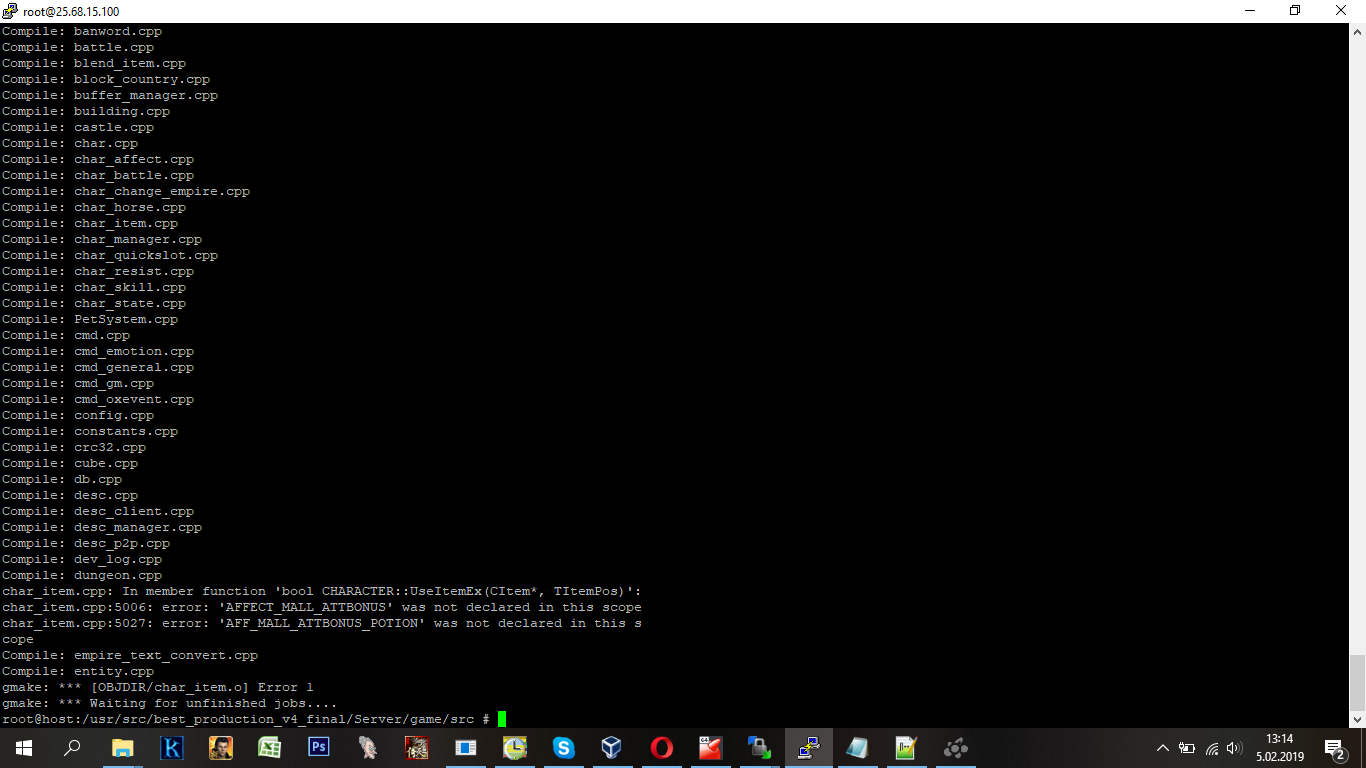Open VirtualBox cube icon on taskbar
Image resolution: width=1366 pixels, height=768 pixels.
(612, 747)
